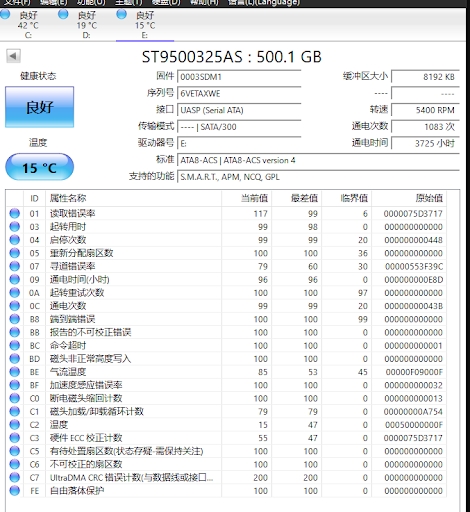Click the status icon for attribute 09 通电时间
This screenshot has width=470, height=512.
pyautogui.click(x=15, y=279)
